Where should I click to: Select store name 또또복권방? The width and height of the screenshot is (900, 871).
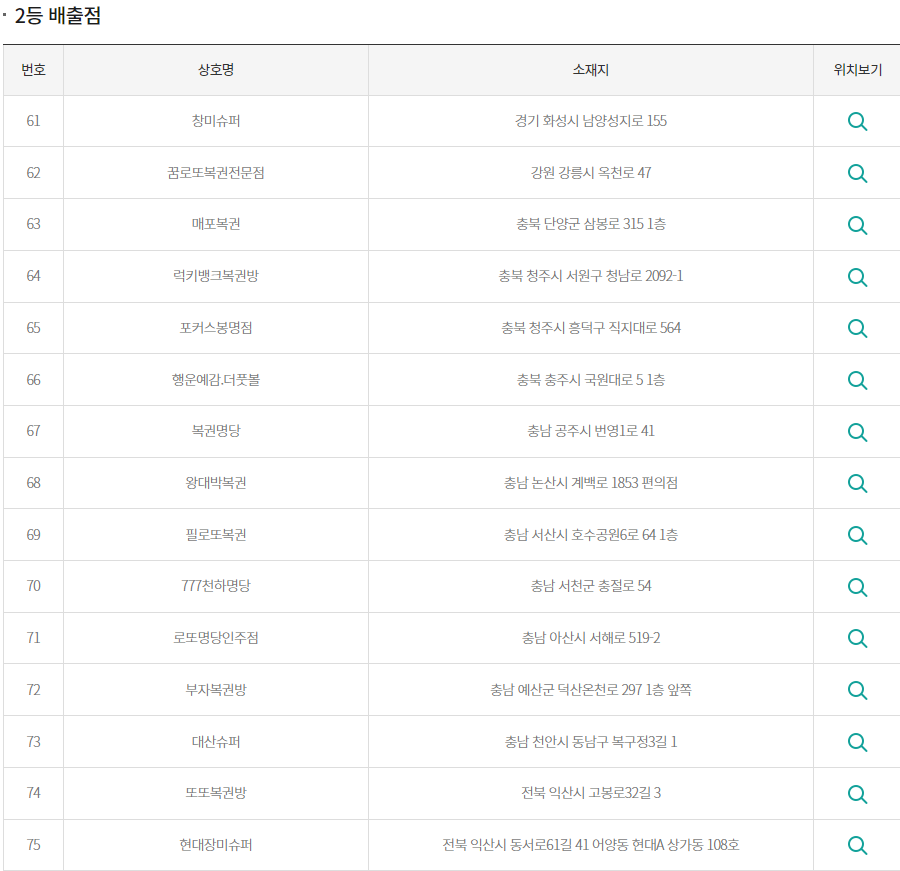click(x=216, y=792)
